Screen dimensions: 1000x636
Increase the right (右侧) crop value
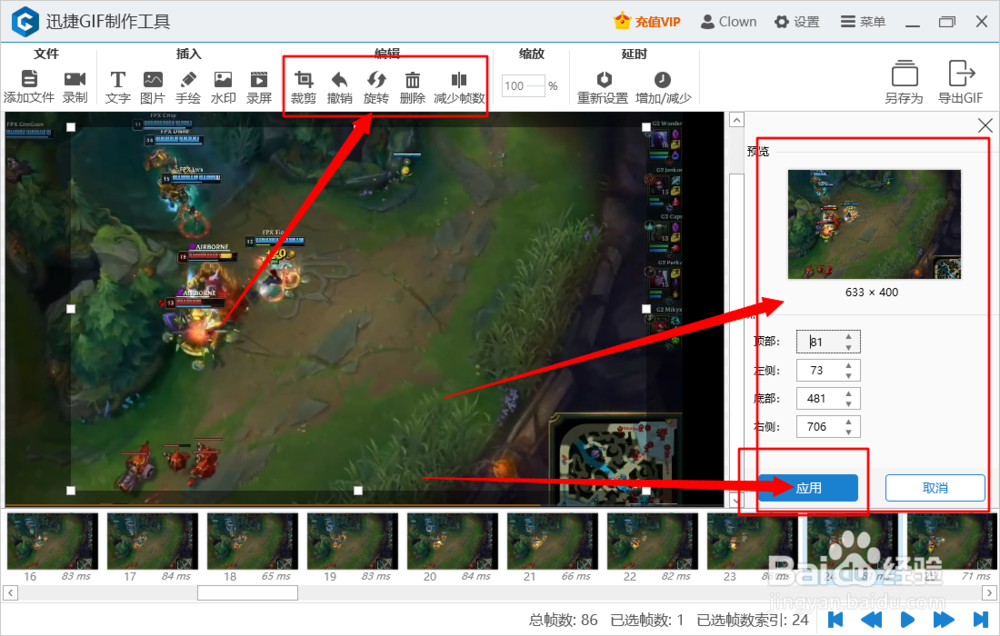[x=849, y=421]
